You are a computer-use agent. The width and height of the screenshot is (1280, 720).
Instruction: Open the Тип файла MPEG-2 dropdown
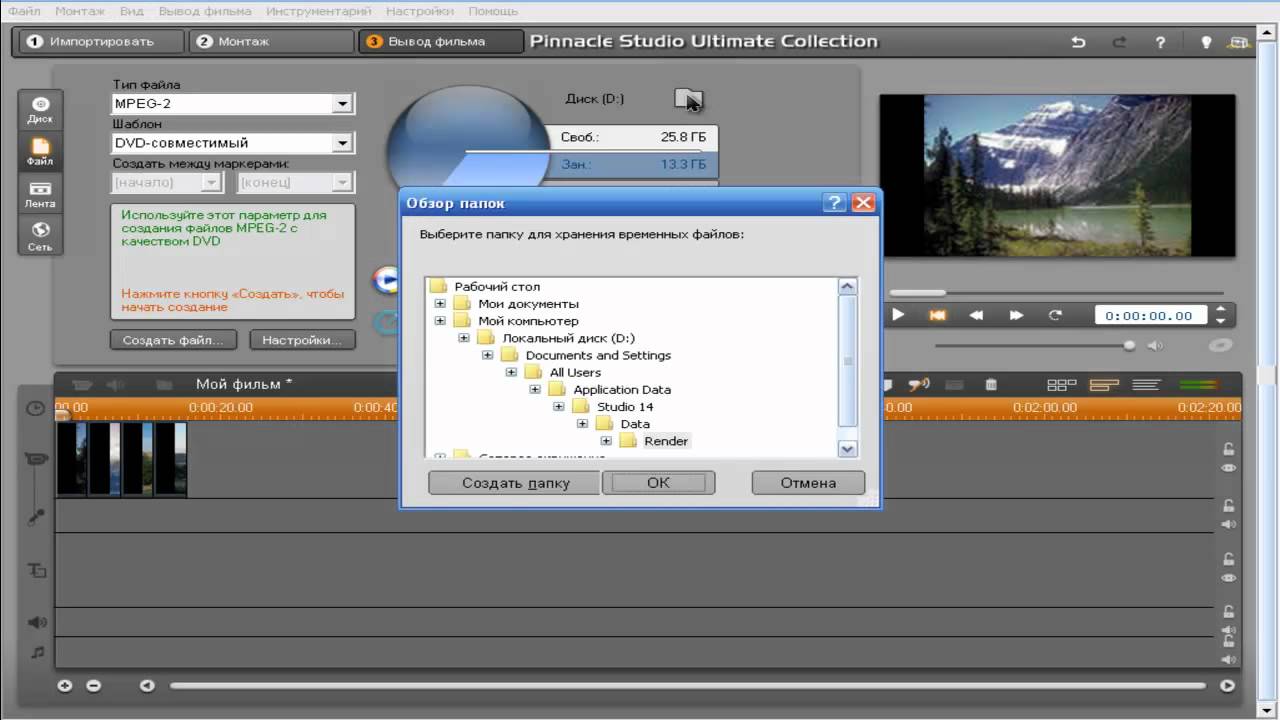click(343, 103)
